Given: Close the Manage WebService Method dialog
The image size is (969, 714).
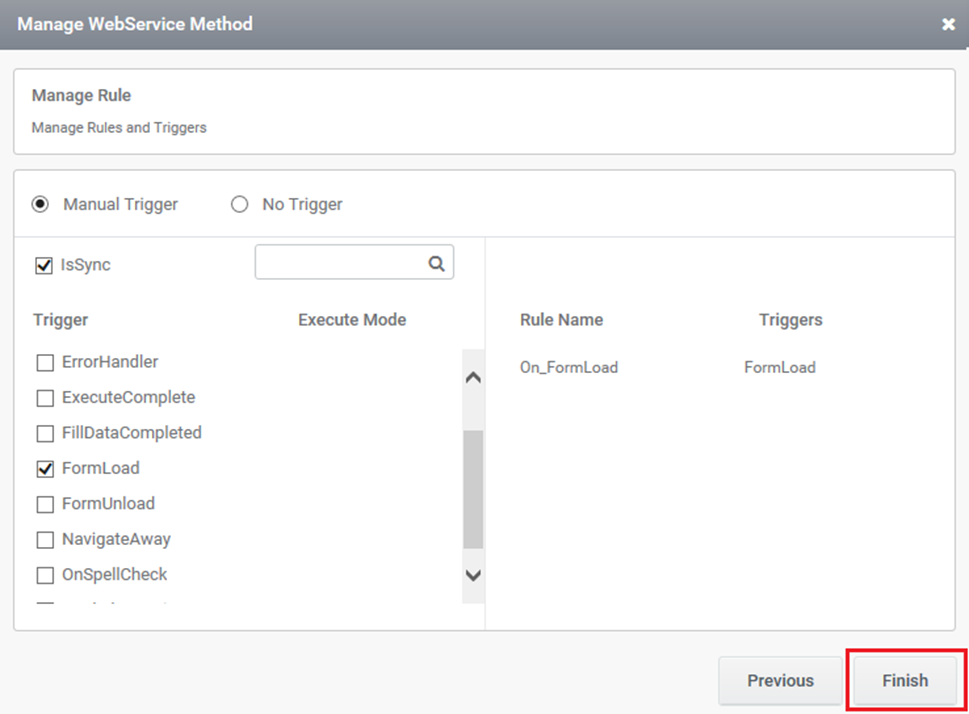Looking at the screenshot, I should 948,24.
